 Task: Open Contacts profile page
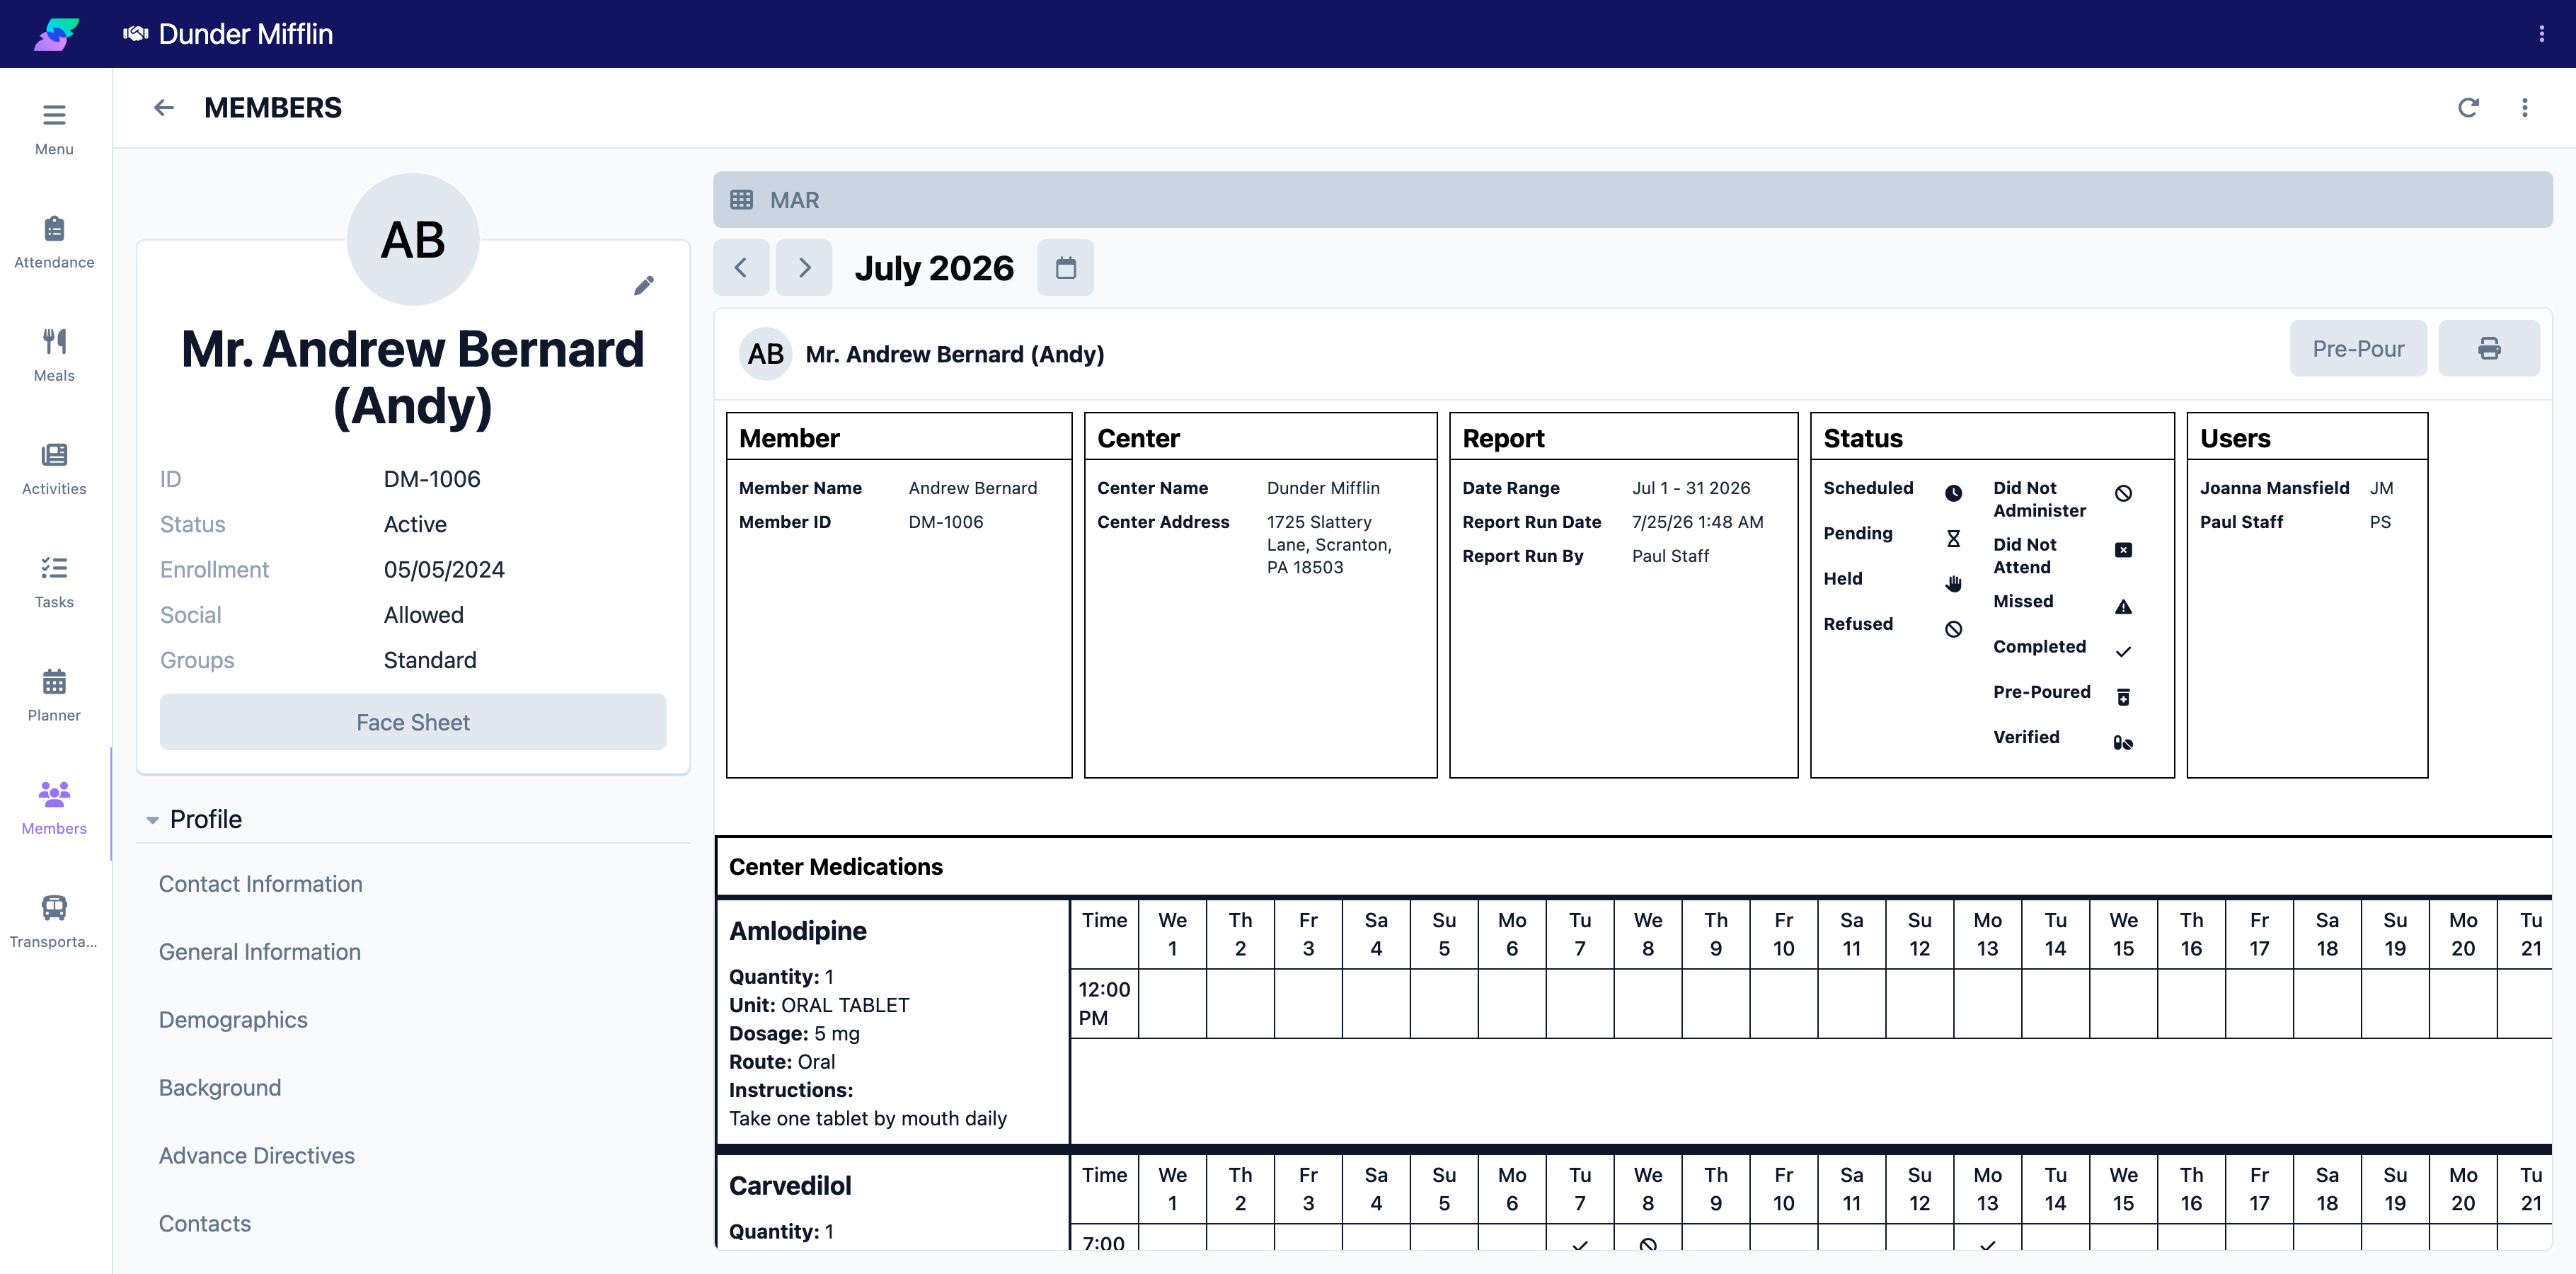click(x=204, y=1224)
